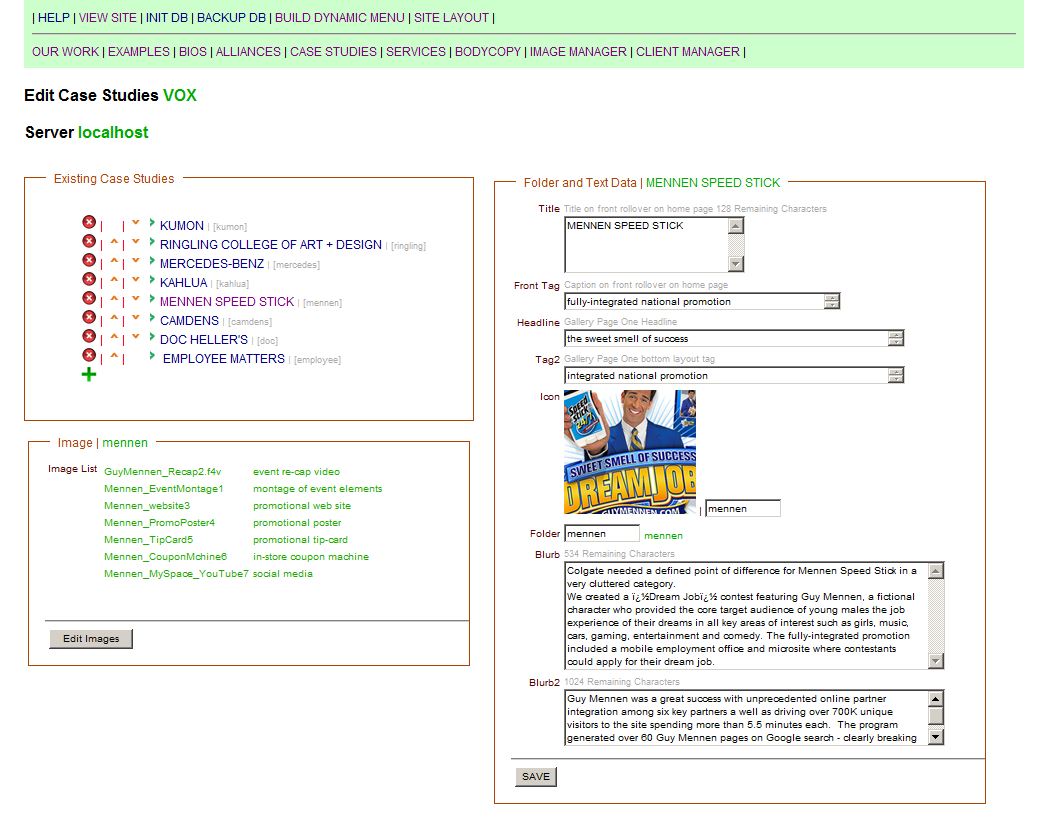Viewport: 1054px width, 826px height.
Task: Select BACKUP DB in the top menu
Action: (x=231, y=17)
